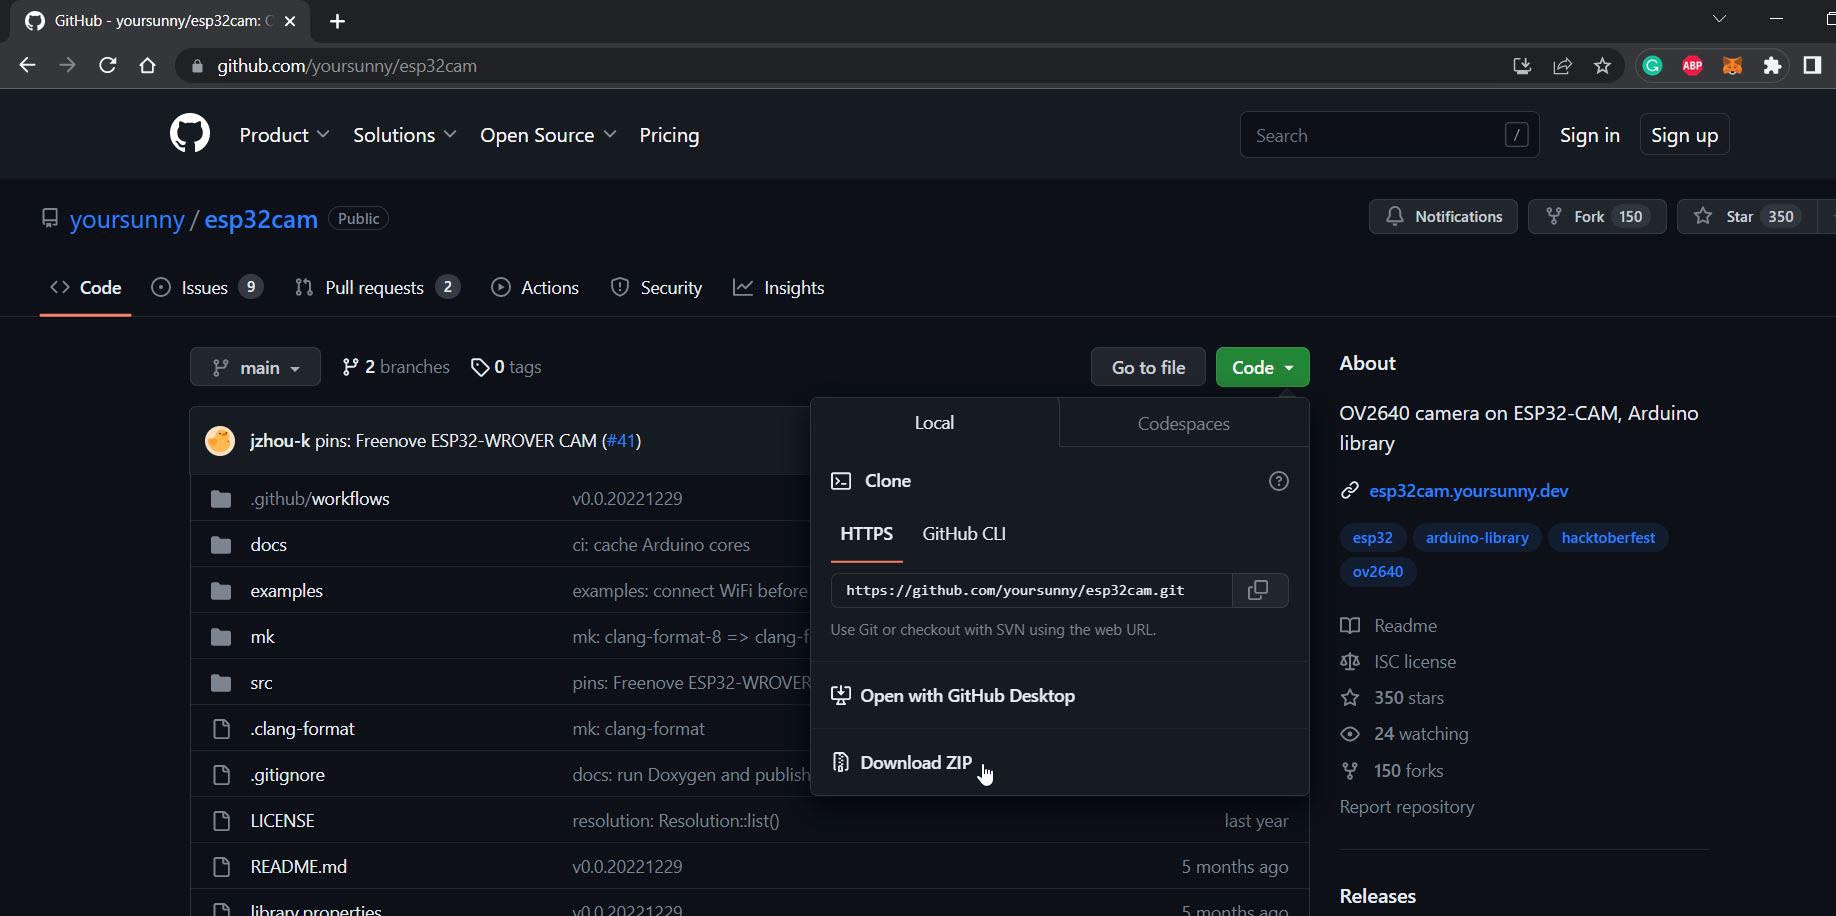Click the clone URL text field

click(x=1031, y=590)
